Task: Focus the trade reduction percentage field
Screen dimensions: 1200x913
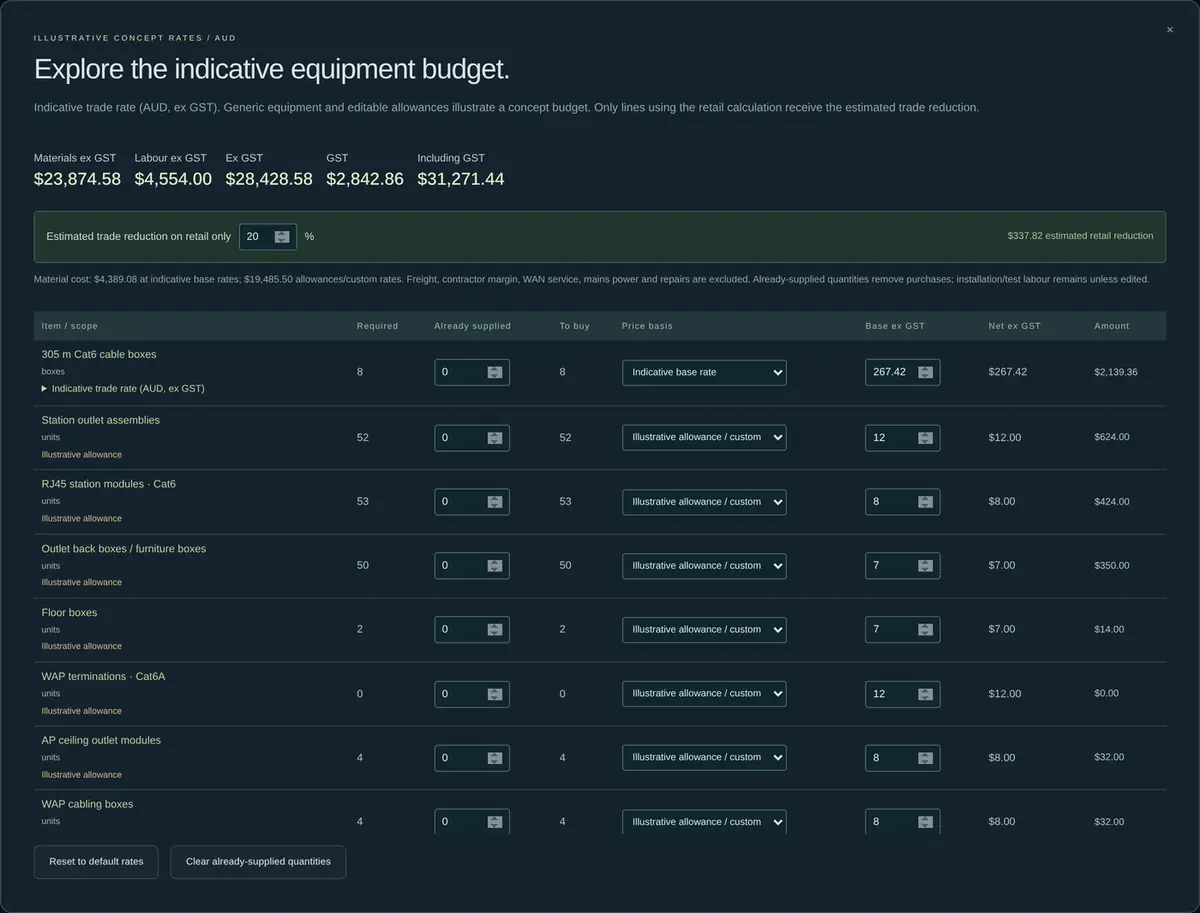Action: (268, 237)
